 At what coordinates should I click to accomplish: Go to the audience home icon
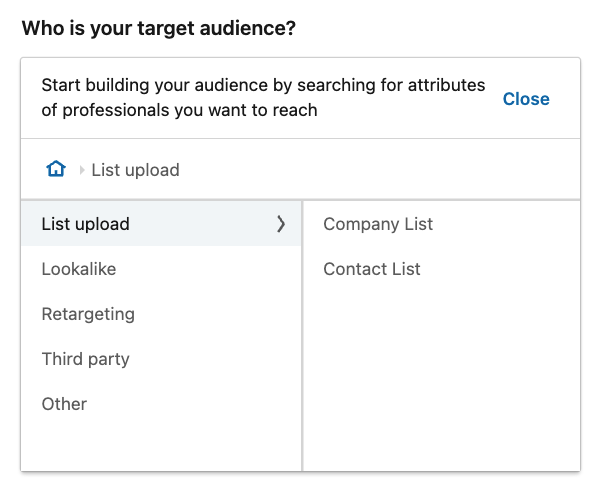[x=56, y=169]
